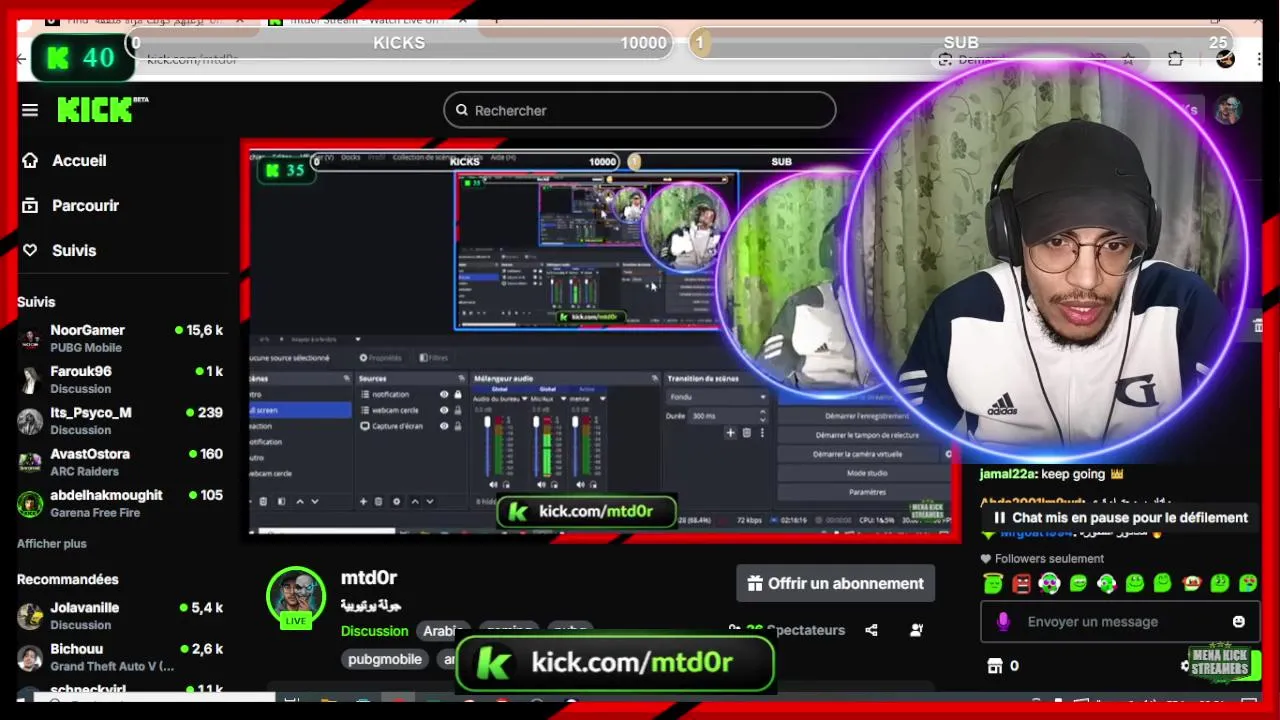Click the Durée 300 ms stepper

[763, 415]
